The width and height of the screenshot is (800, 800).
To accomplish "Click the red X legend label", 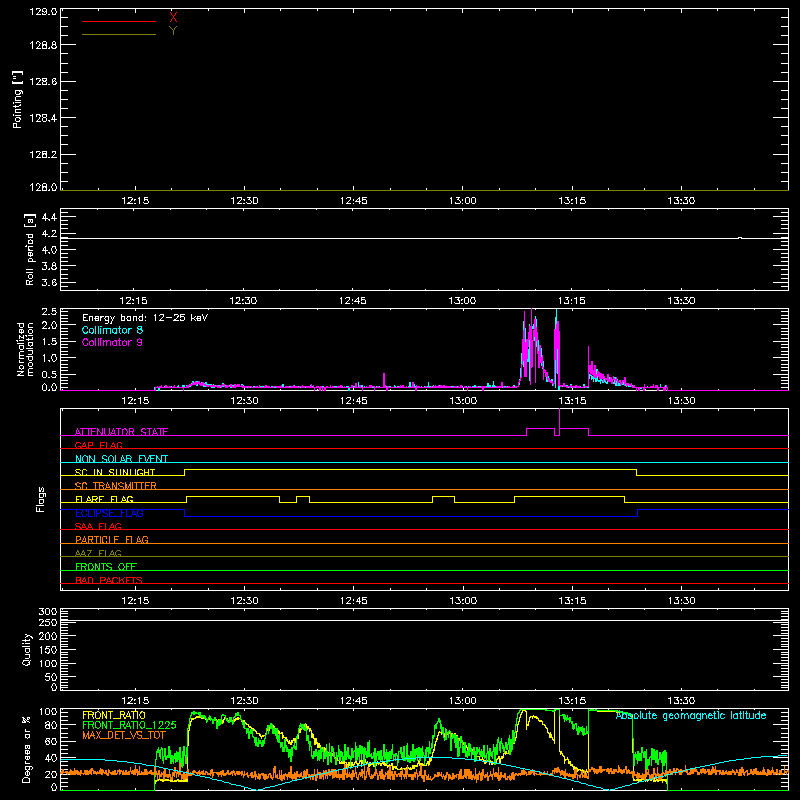I will point(173,18).
